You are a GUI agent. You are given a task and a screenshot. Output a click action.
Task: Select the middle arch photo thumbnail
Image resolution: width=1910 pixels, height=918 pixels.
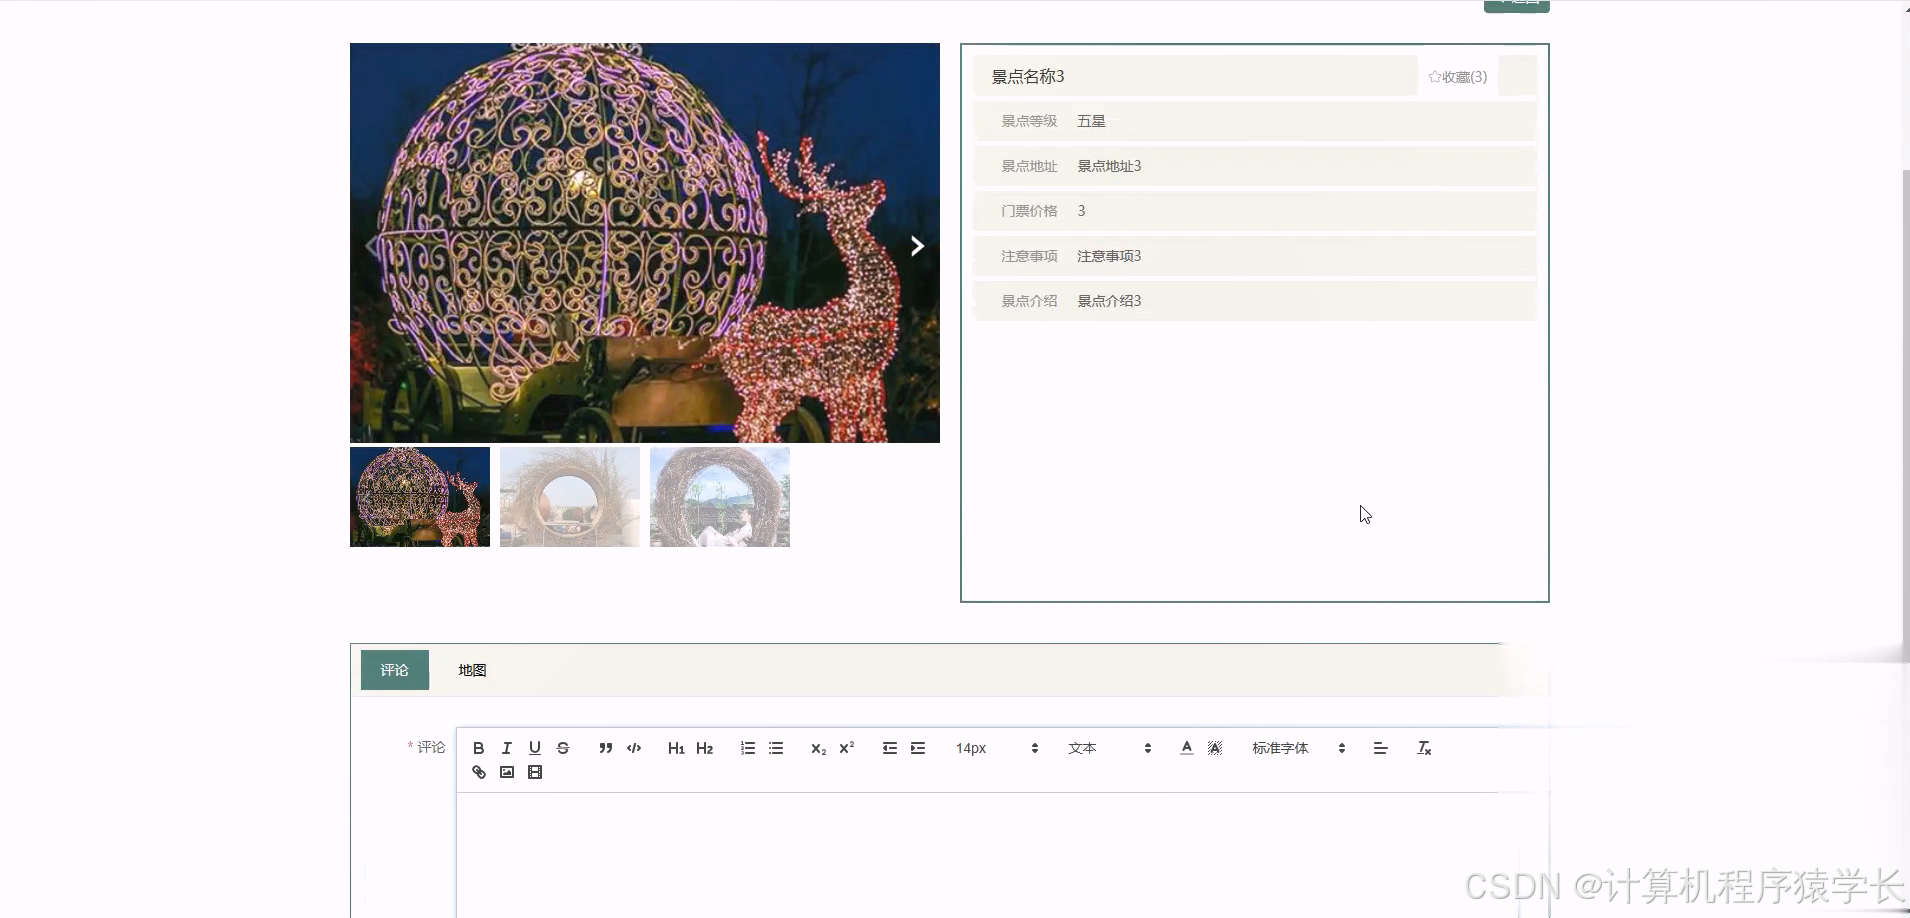click(x=569, y=497)
